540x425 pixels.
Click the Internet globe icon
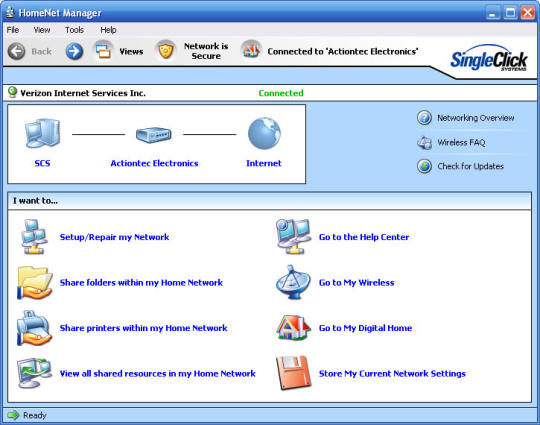264,134
